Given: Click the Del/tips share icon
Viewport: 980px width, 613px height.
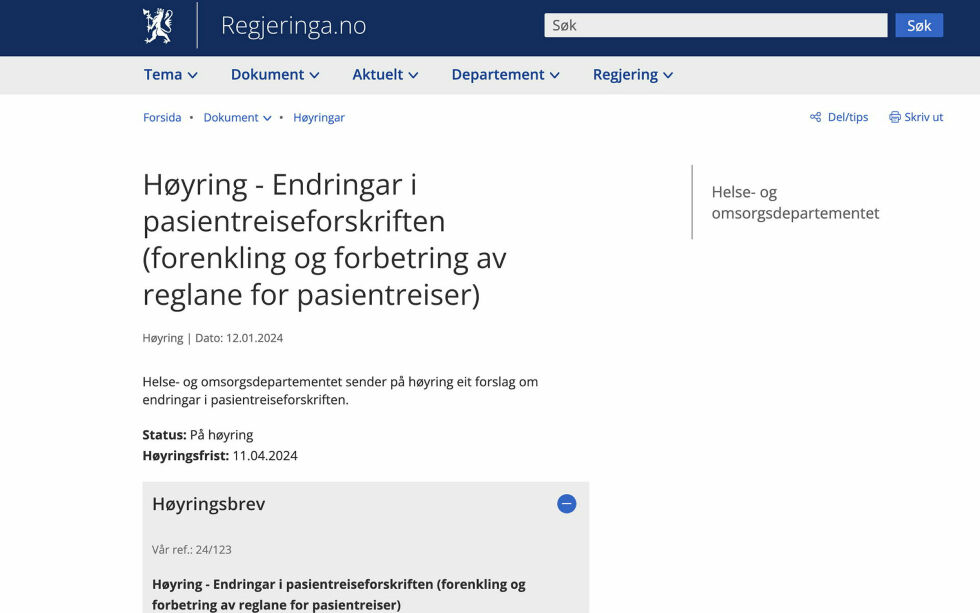Looking at the screenshot, I should point(816,117).
